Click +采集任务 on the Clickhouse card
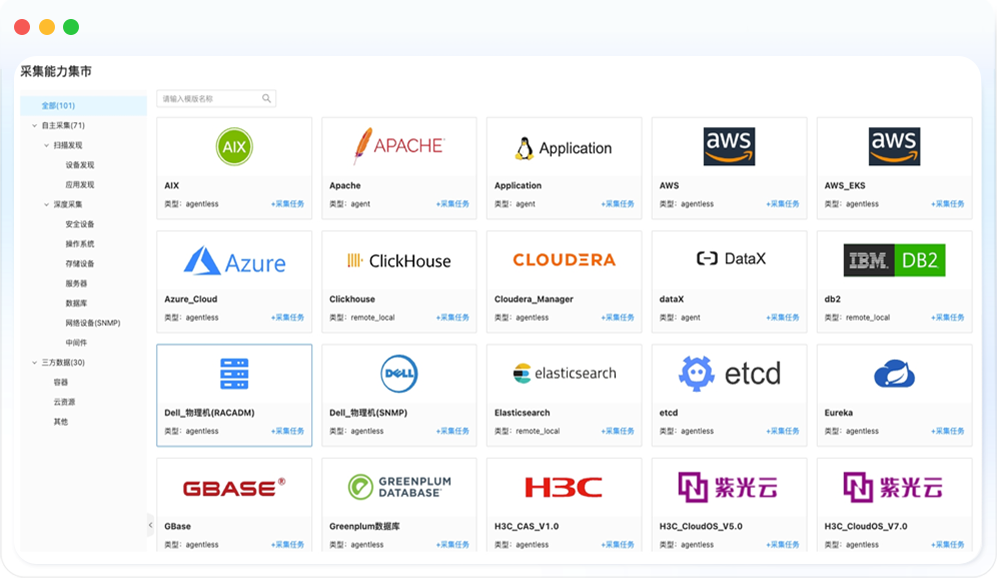This screenshot has width=997, height=578. 453,318
